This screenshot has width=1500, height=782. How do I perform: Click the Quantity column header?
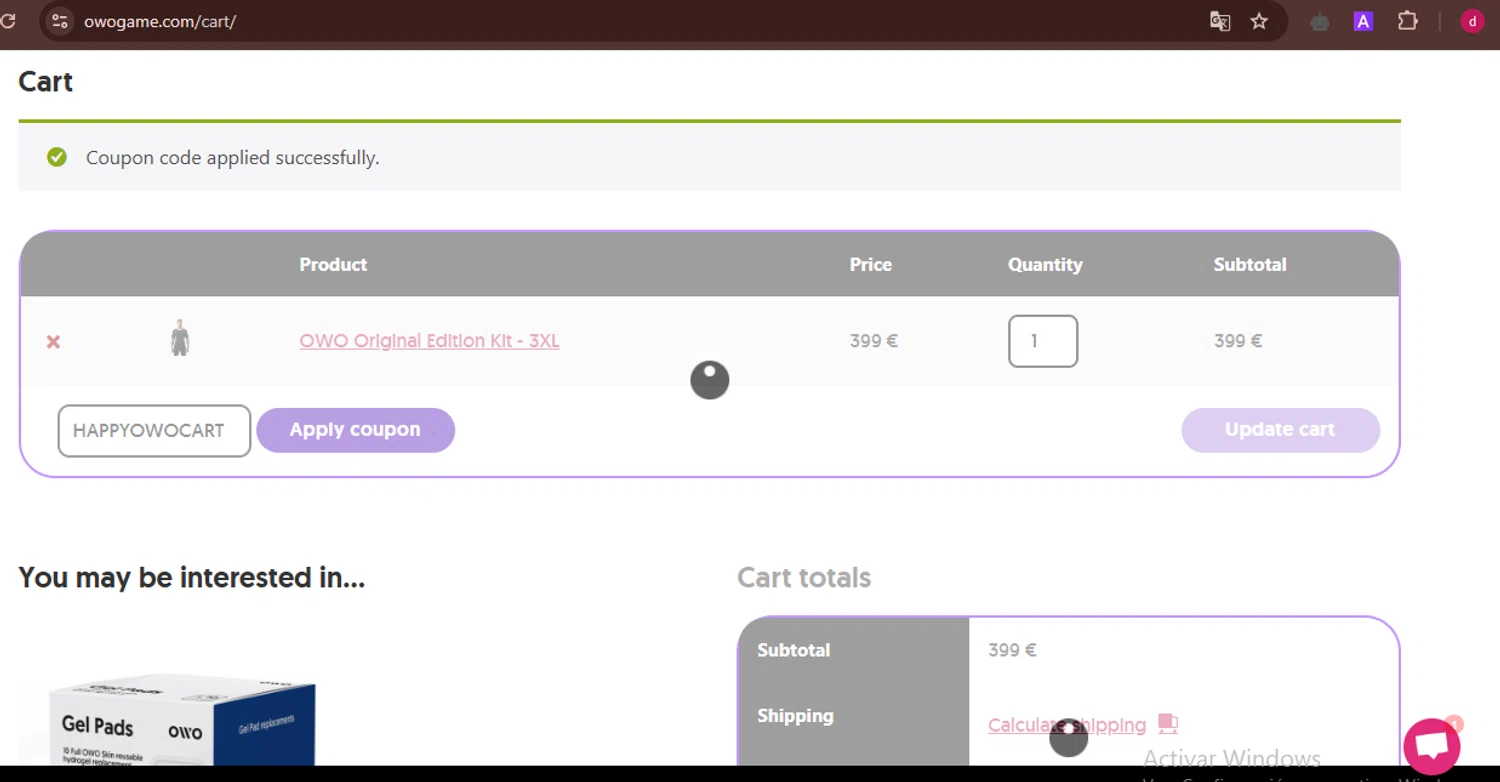click(1045, 265)
